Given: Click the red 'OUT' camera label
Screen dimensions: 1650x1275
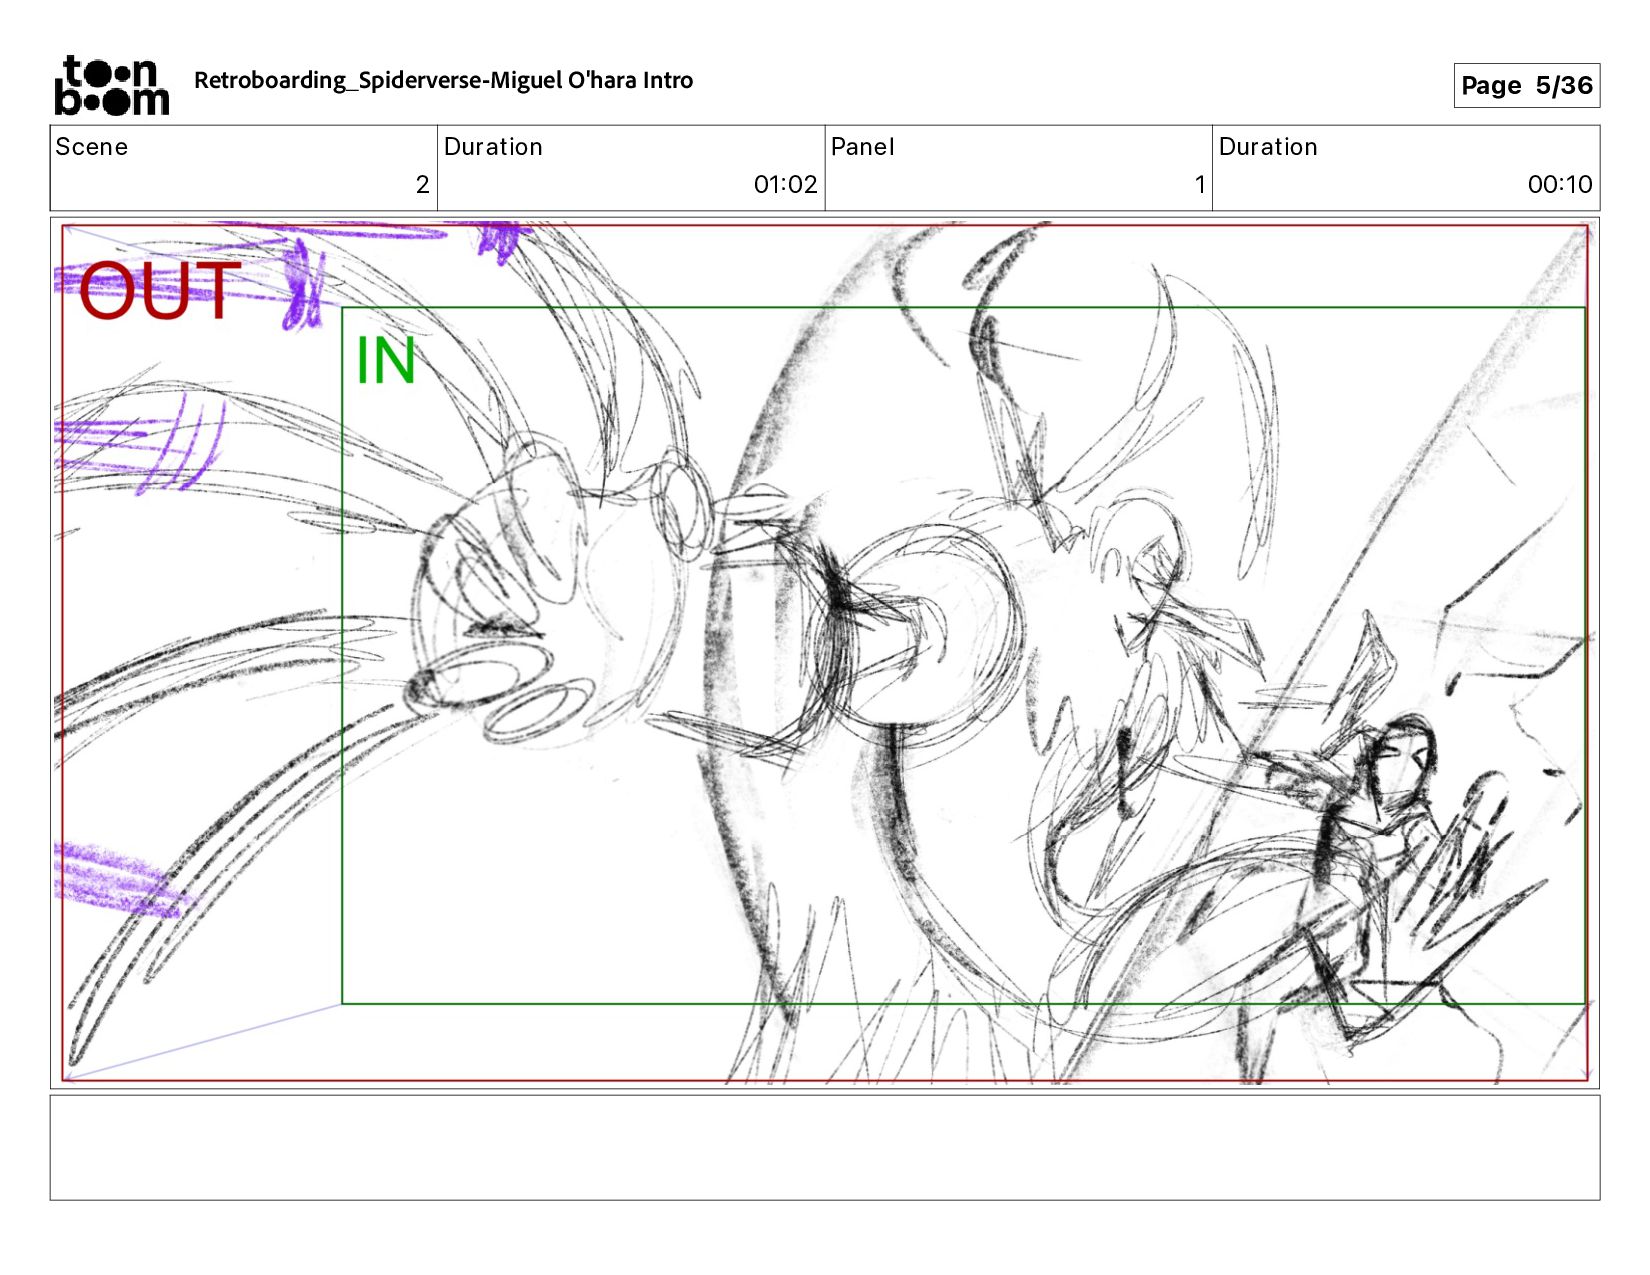Looking at the screenshot, I should pos(159,292).
